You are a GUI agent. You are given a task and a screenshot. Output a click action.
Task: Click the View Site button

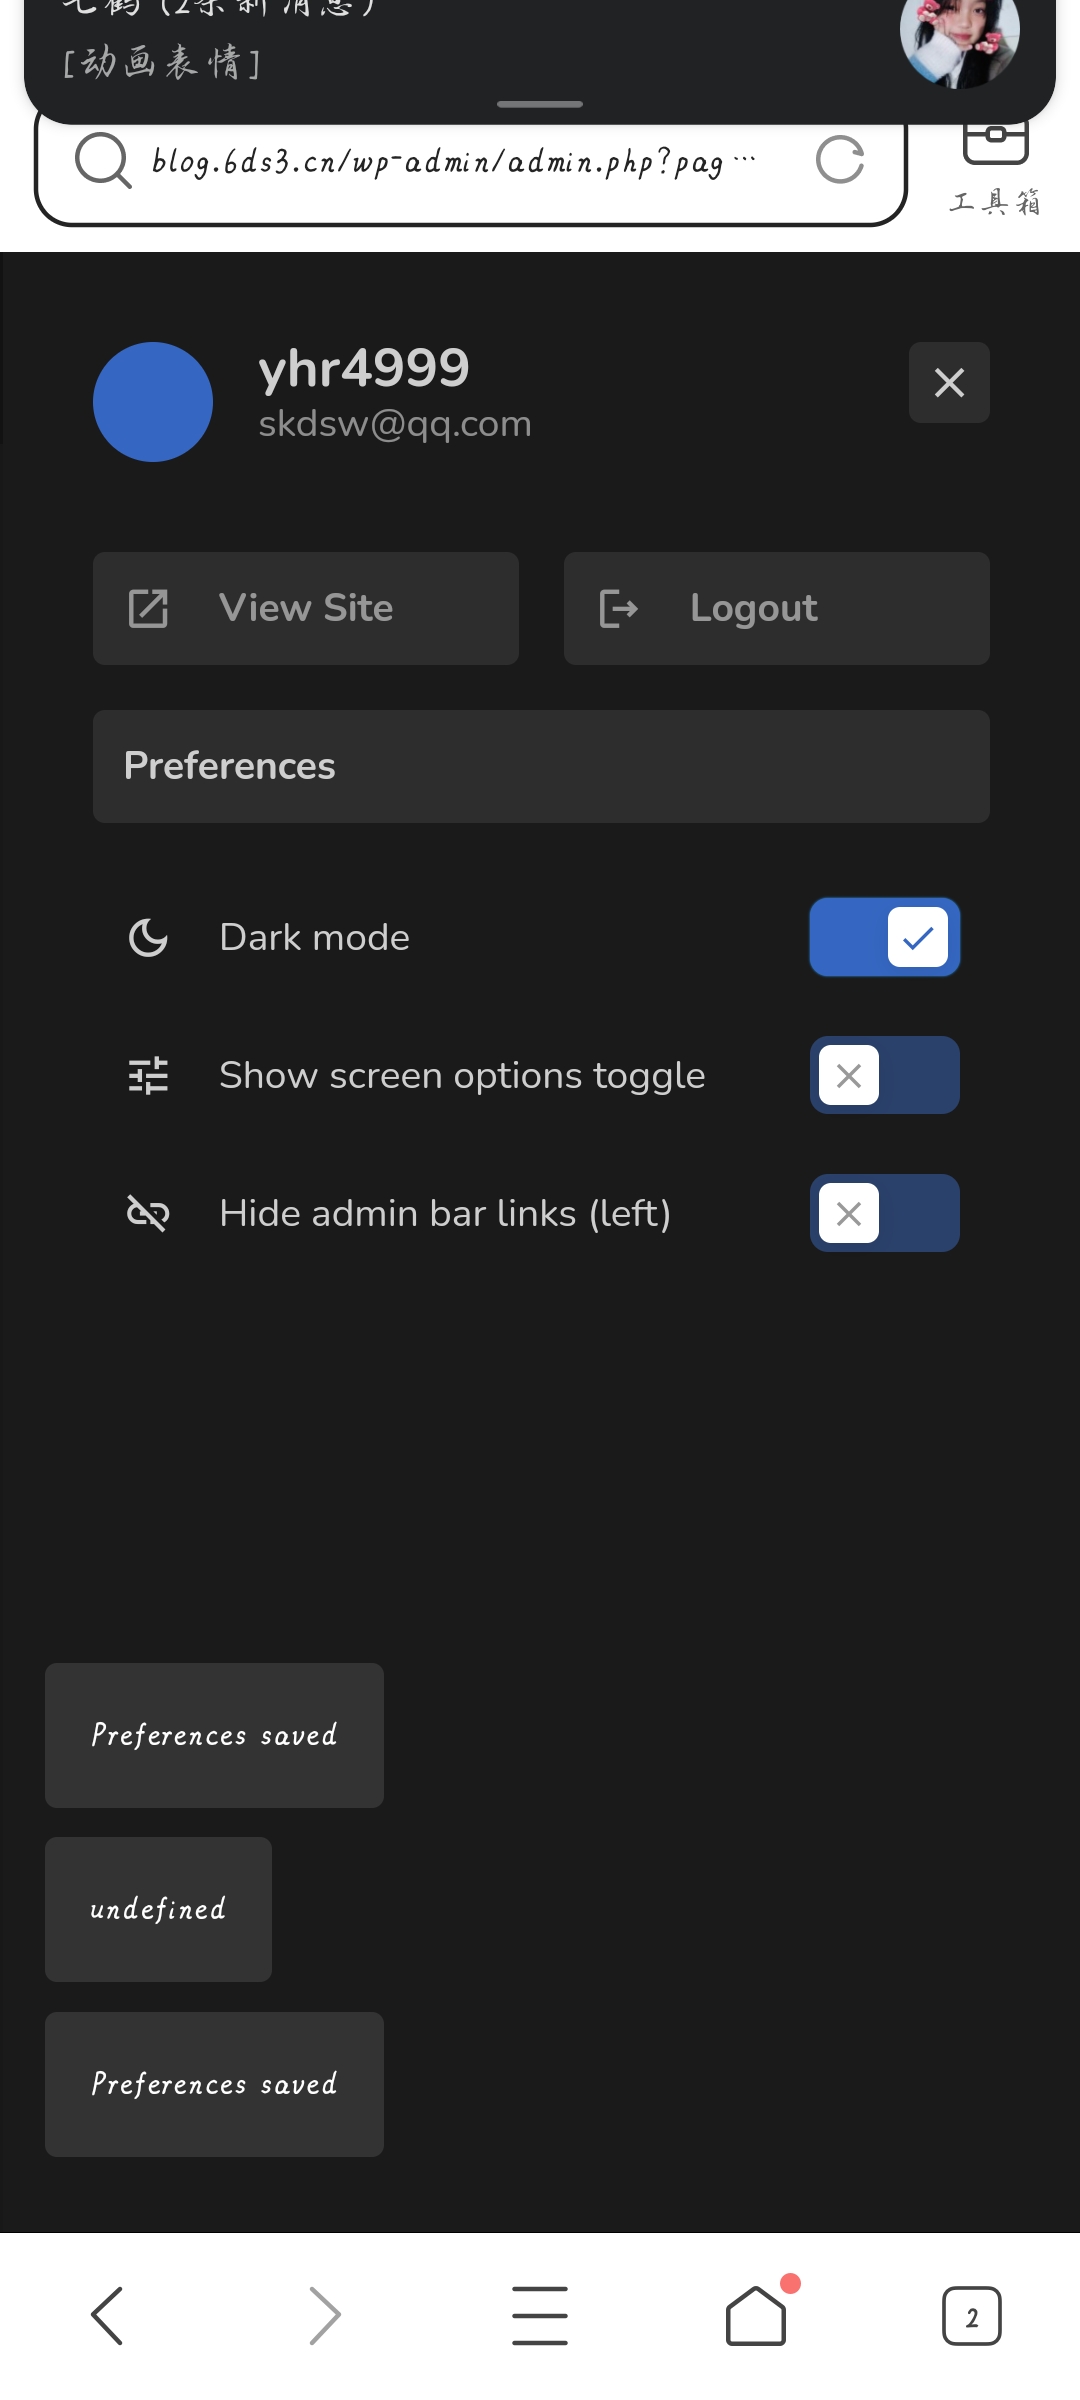click(306, 608)
